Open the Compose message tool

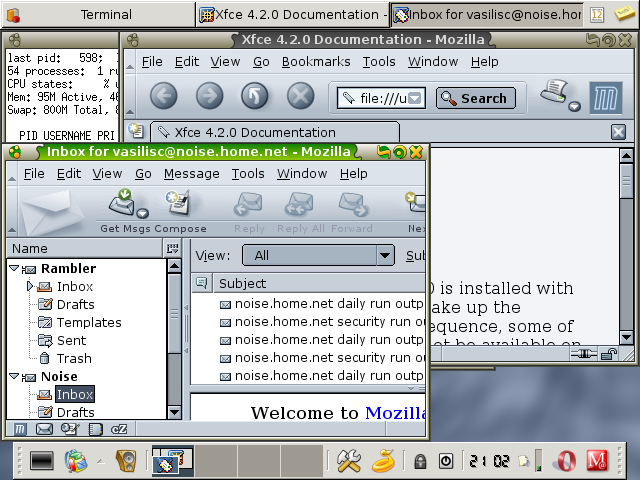178,202
